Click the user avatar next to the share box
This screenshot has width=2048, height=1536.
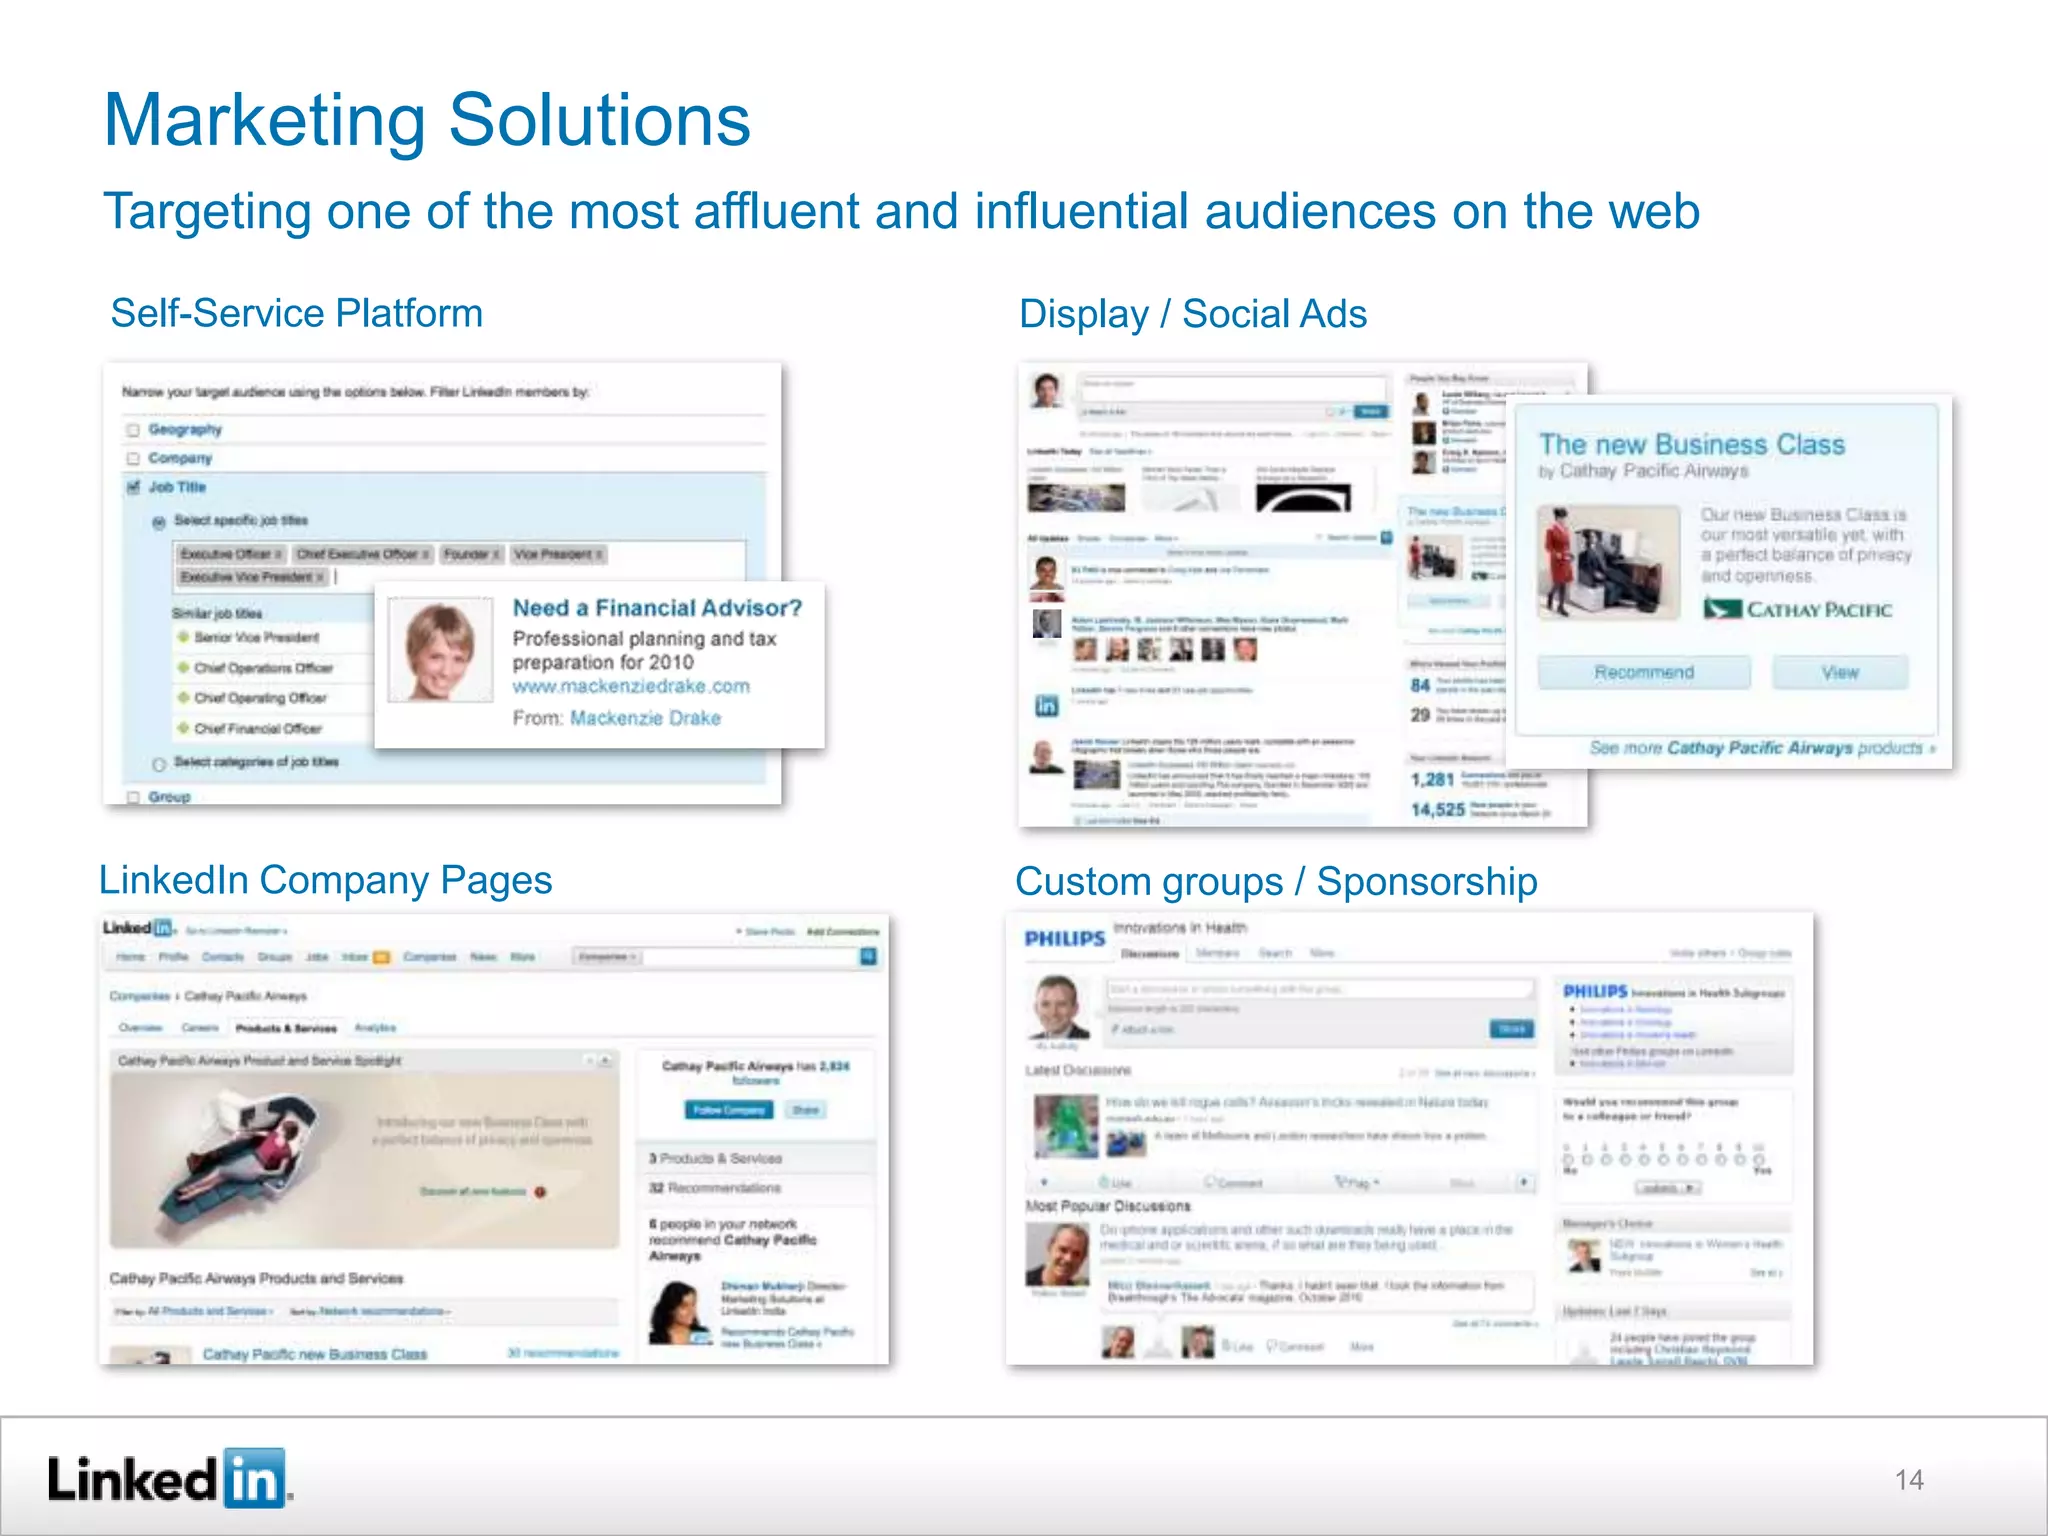(x=1047, y=390)
